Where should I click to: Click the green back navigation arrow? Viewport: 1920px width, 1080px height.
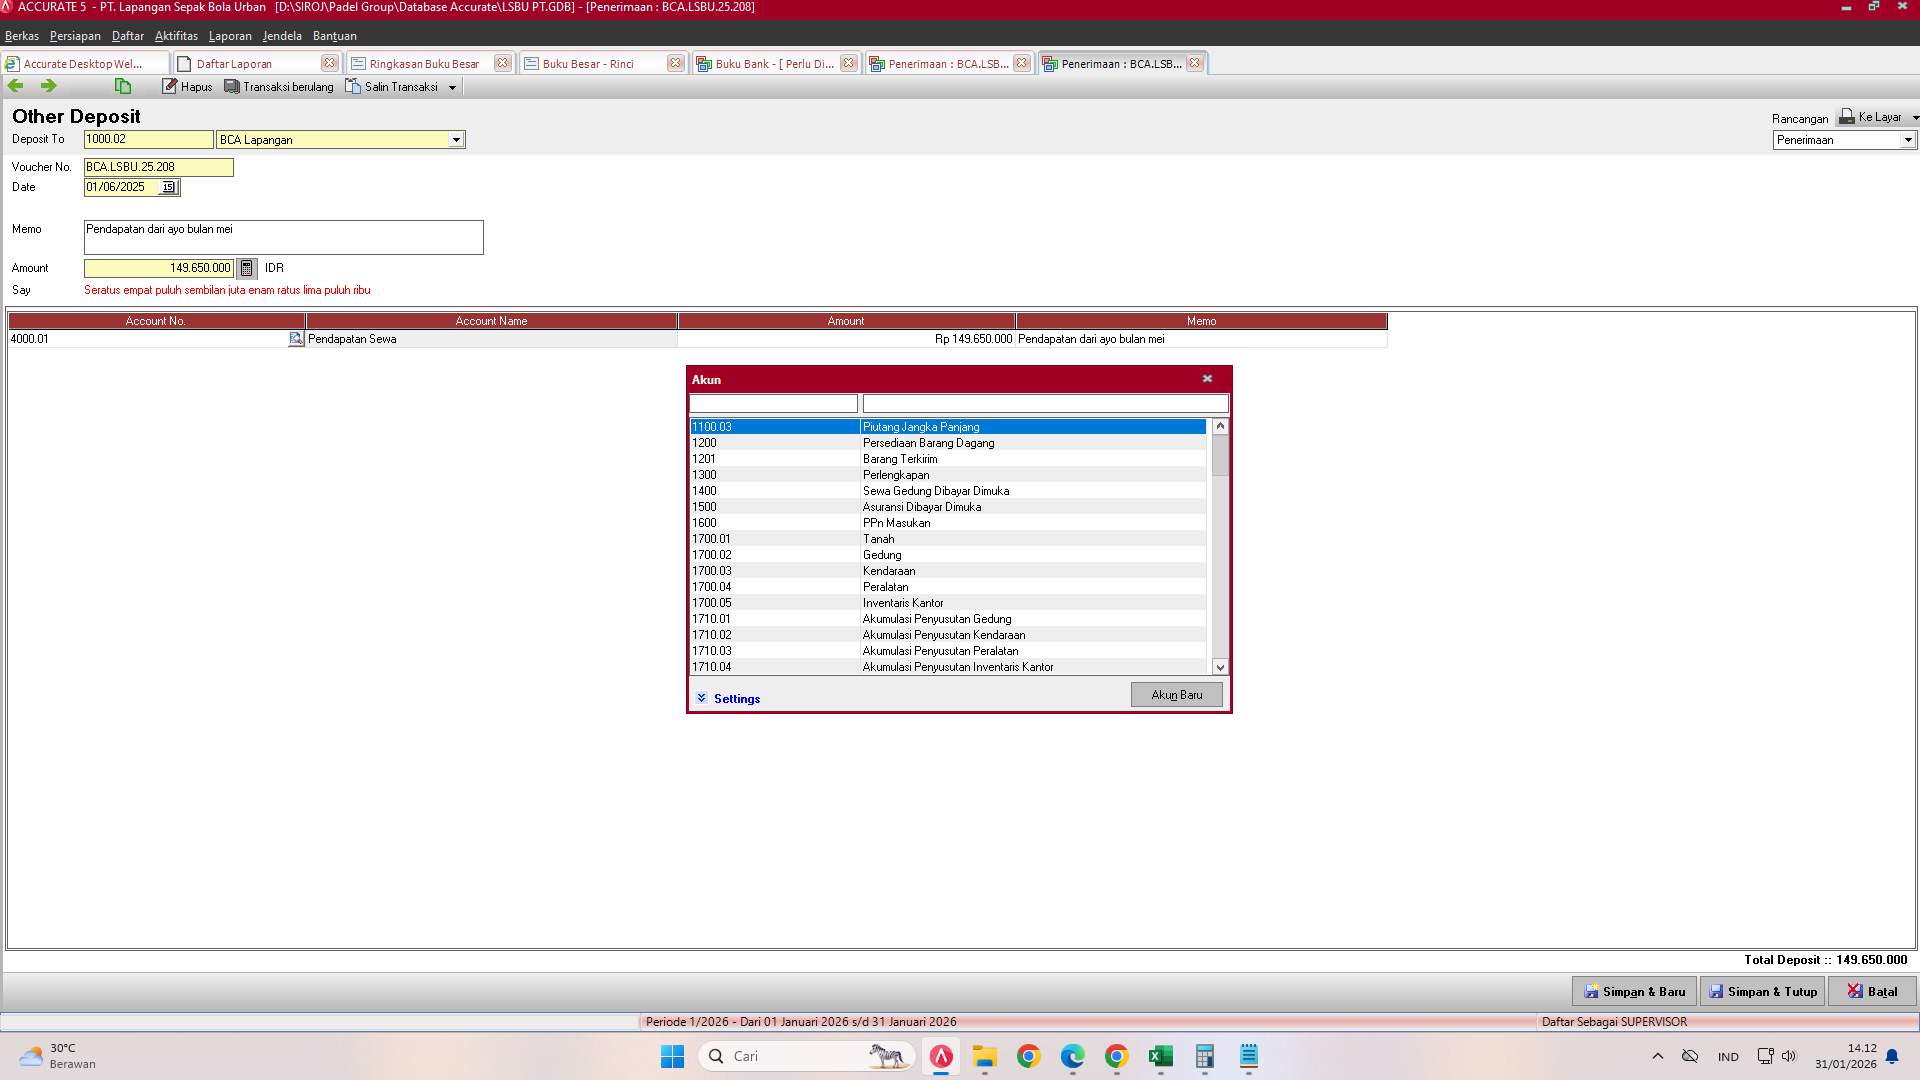[x=15, y=86]
